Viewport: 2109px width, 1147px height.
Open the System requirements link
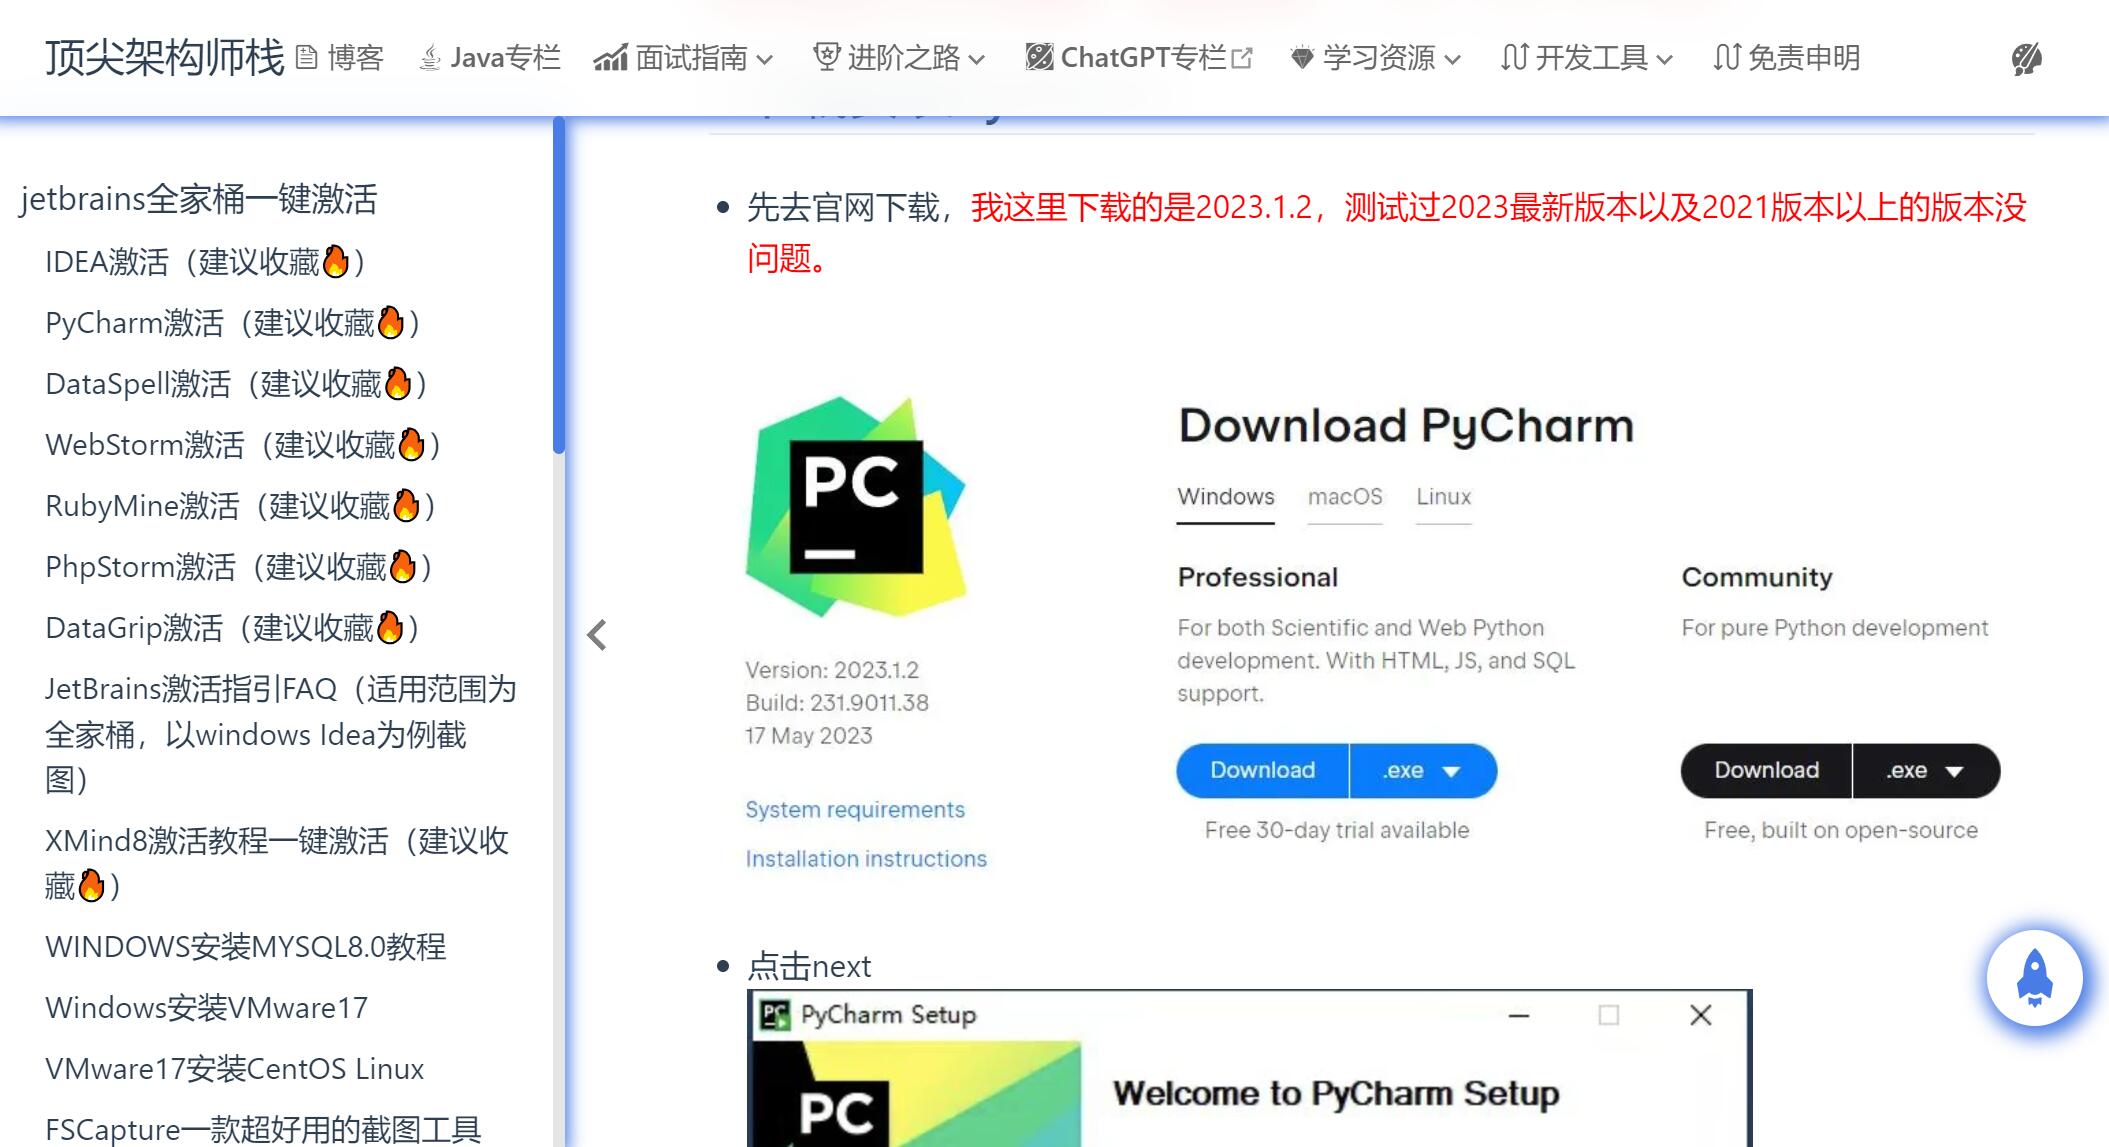(855, 809)
